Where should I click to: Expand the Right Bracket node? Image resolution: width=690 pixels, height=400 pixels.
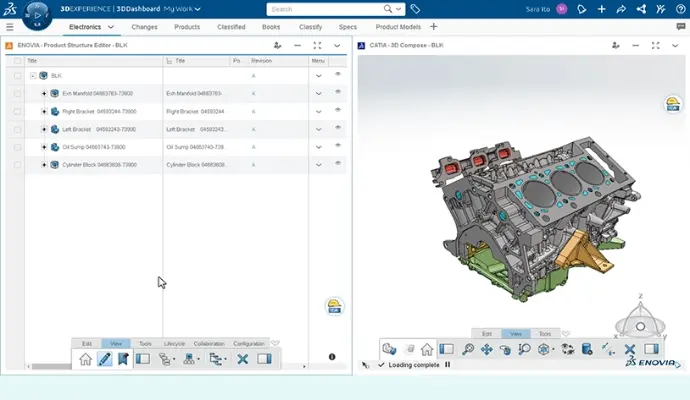(44, 111)
